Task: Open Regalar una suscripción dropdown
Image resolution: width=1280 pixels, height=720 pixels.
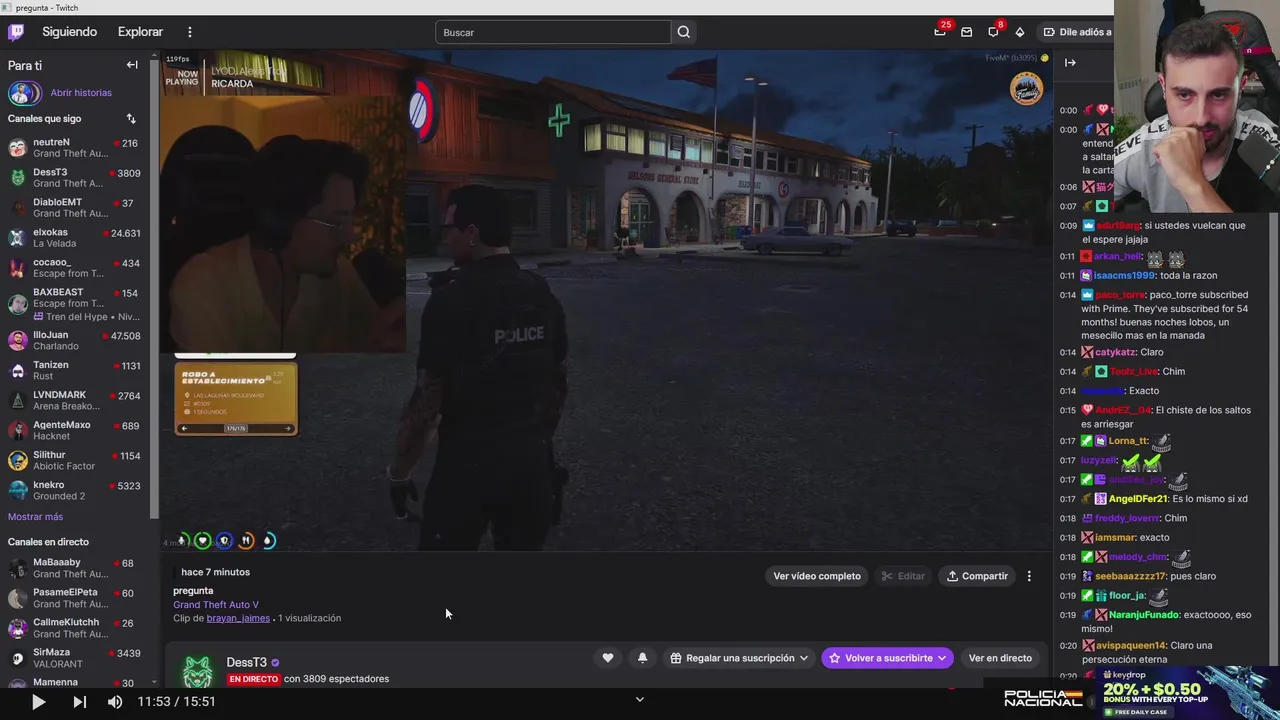Action: click(x=739, y=658)
